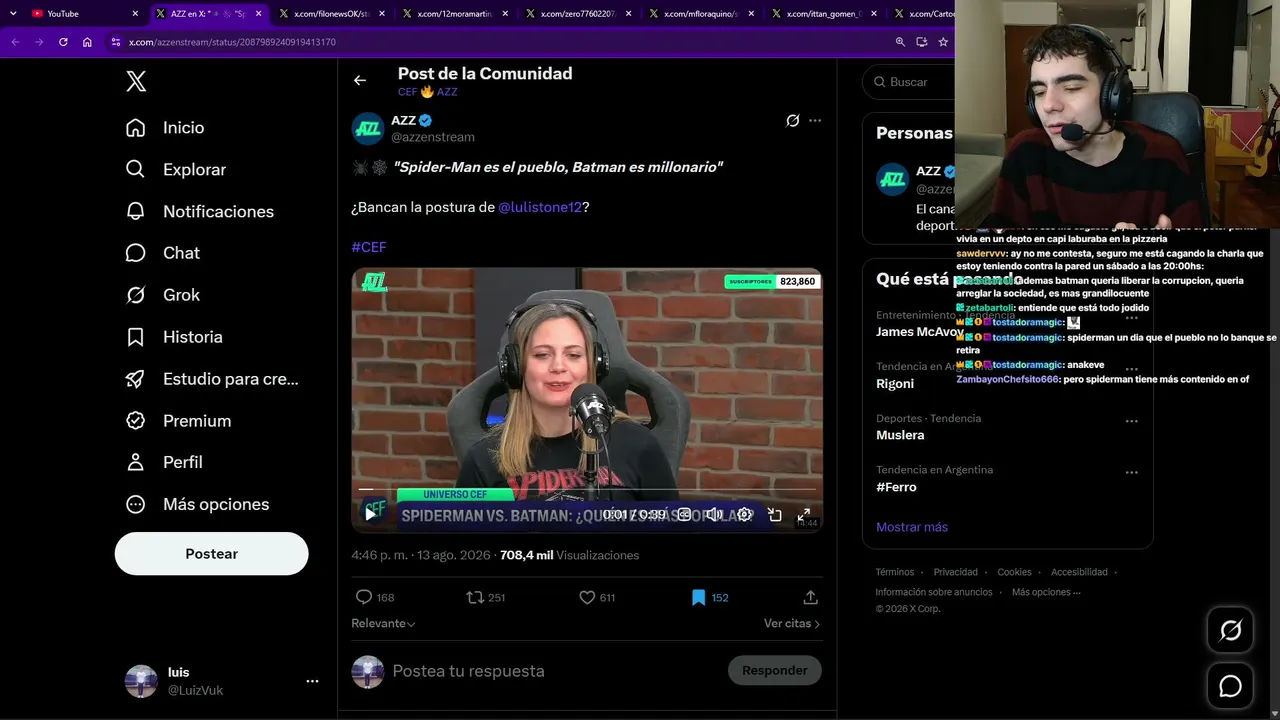The width and height of the screenshot is (1280, 720).
Task: Go to Inicio in the sidebar
Action: coord(165,128)
